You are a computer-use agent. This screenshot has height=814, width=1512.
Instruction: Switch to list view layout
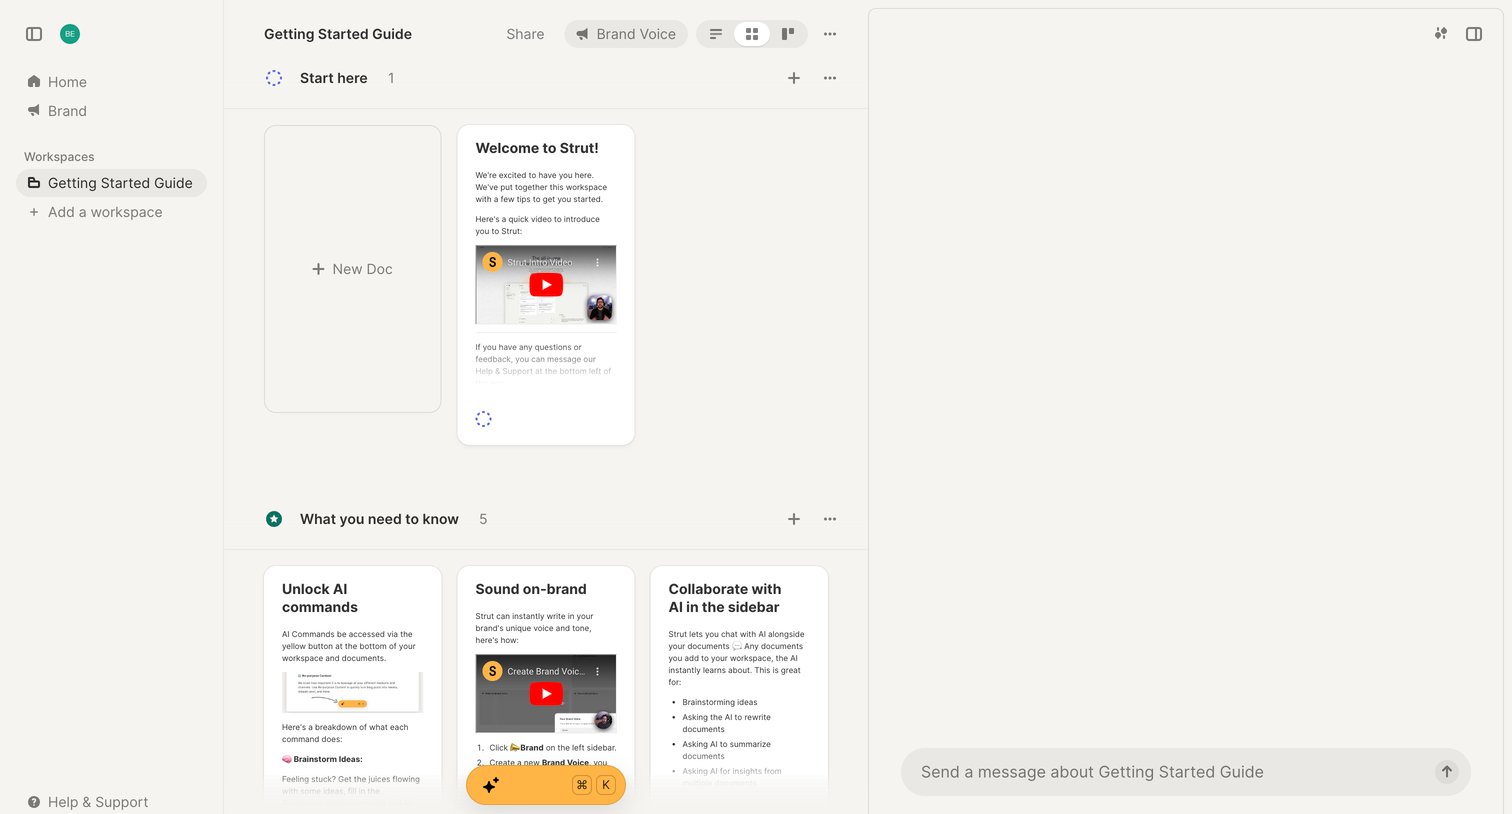[716, 34]
